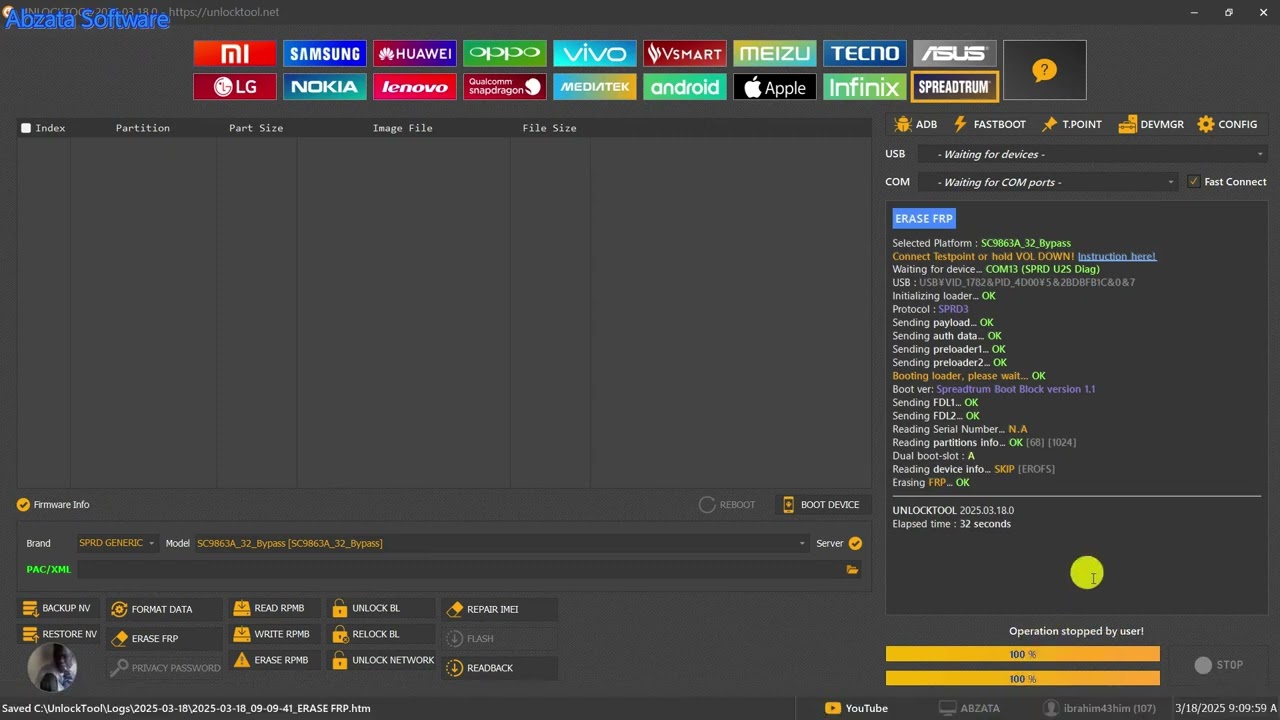Image resolution: width=1280 pixels, height=720 pixels.
Task: Browse for PAC/XML file with folder icon
Action: [852, 570]
